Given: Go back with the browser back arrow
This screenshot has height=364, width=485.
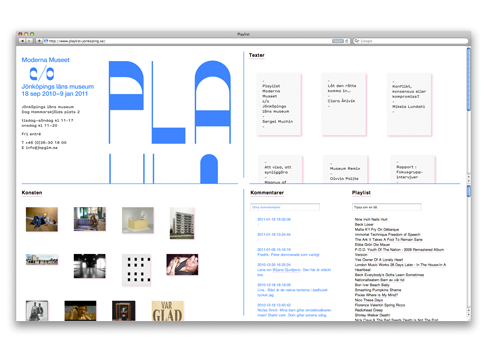Looking at the screenshot, I should coord(22,41).
